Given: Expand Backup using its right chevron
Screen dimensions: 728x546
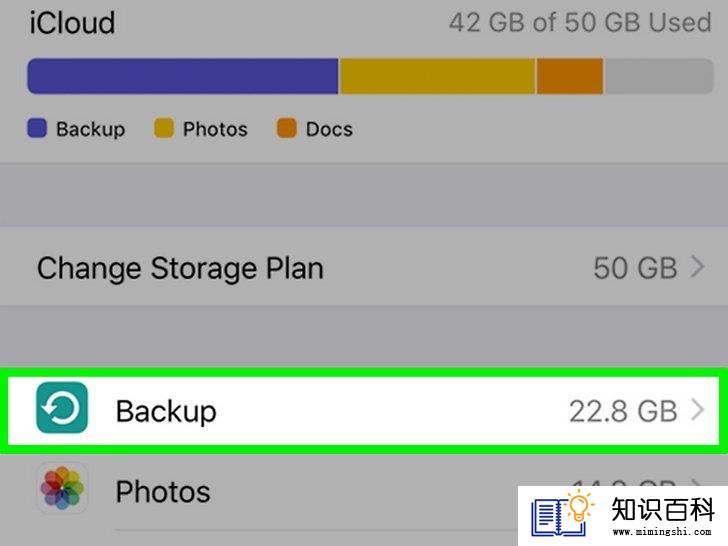Looking at the screenshot, I should 697,410.
